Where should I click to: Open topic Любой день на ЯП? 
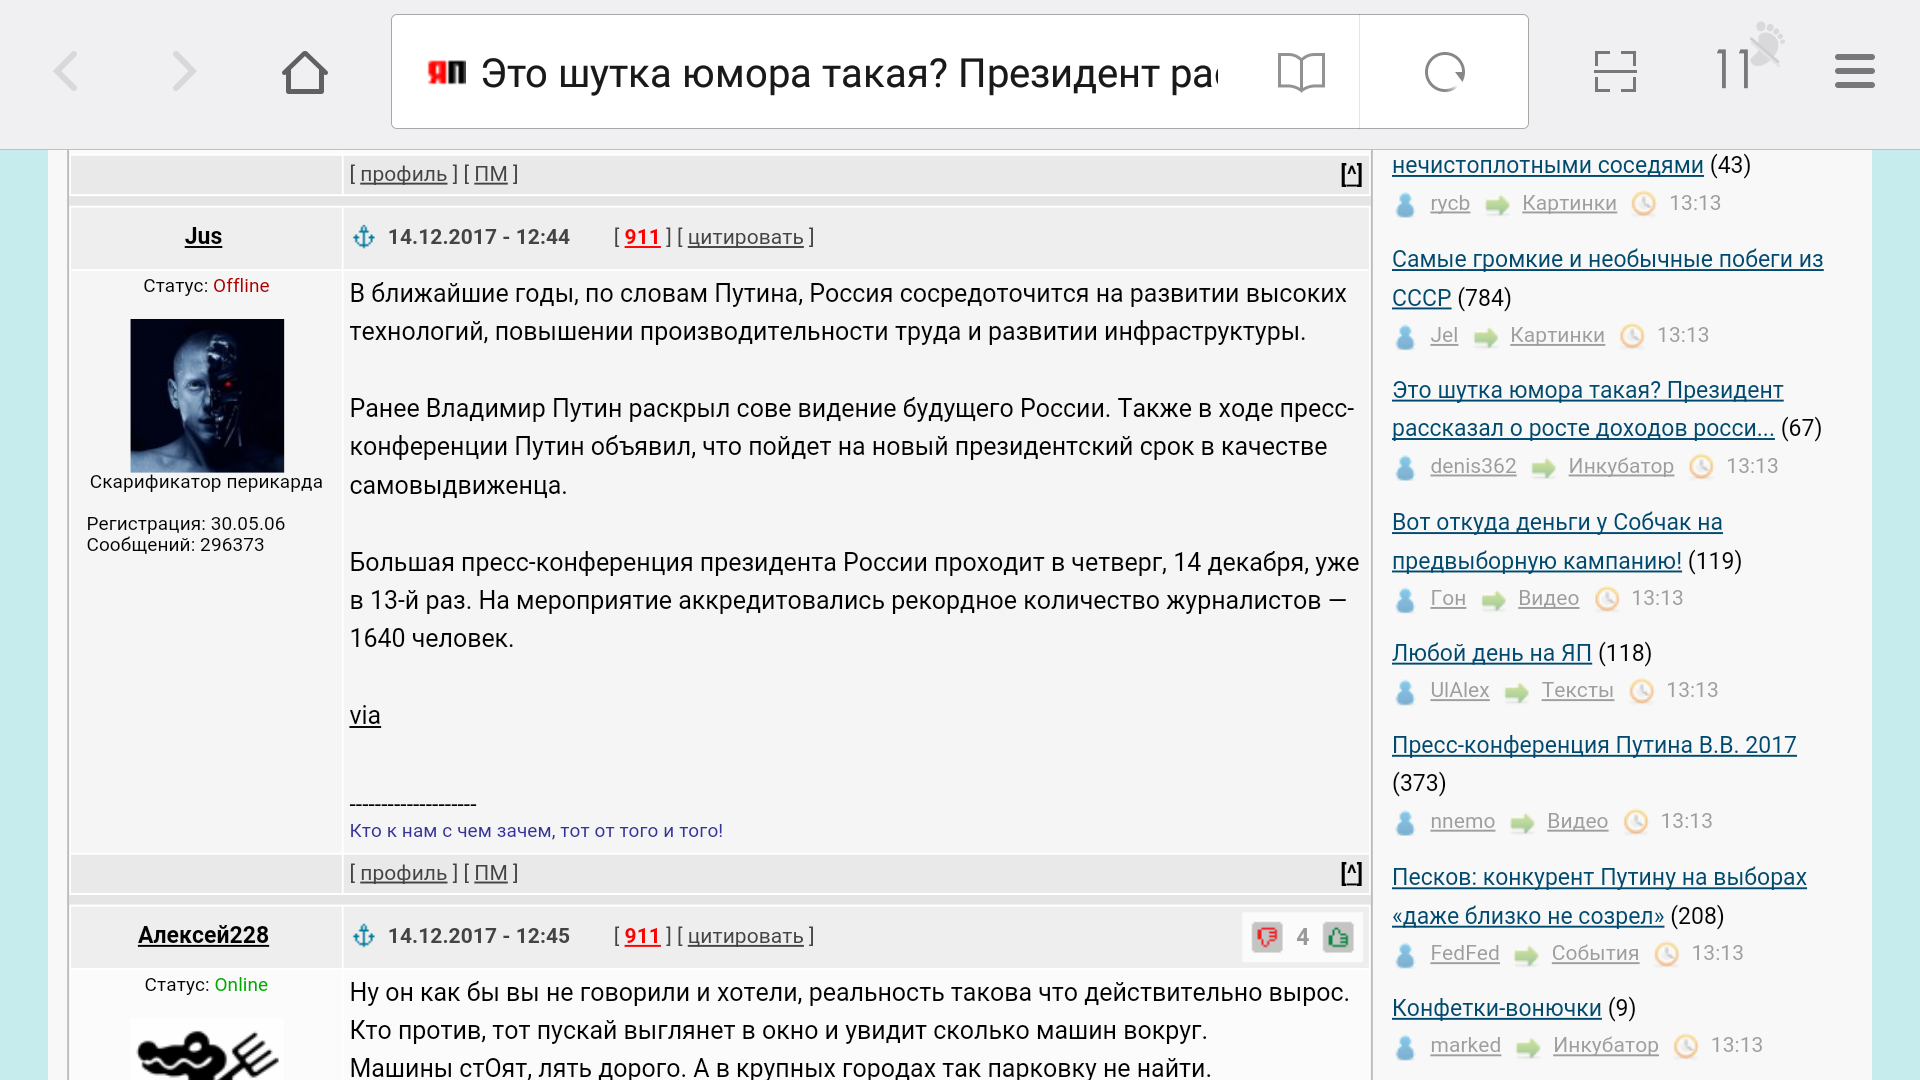tap(1491, 653)
